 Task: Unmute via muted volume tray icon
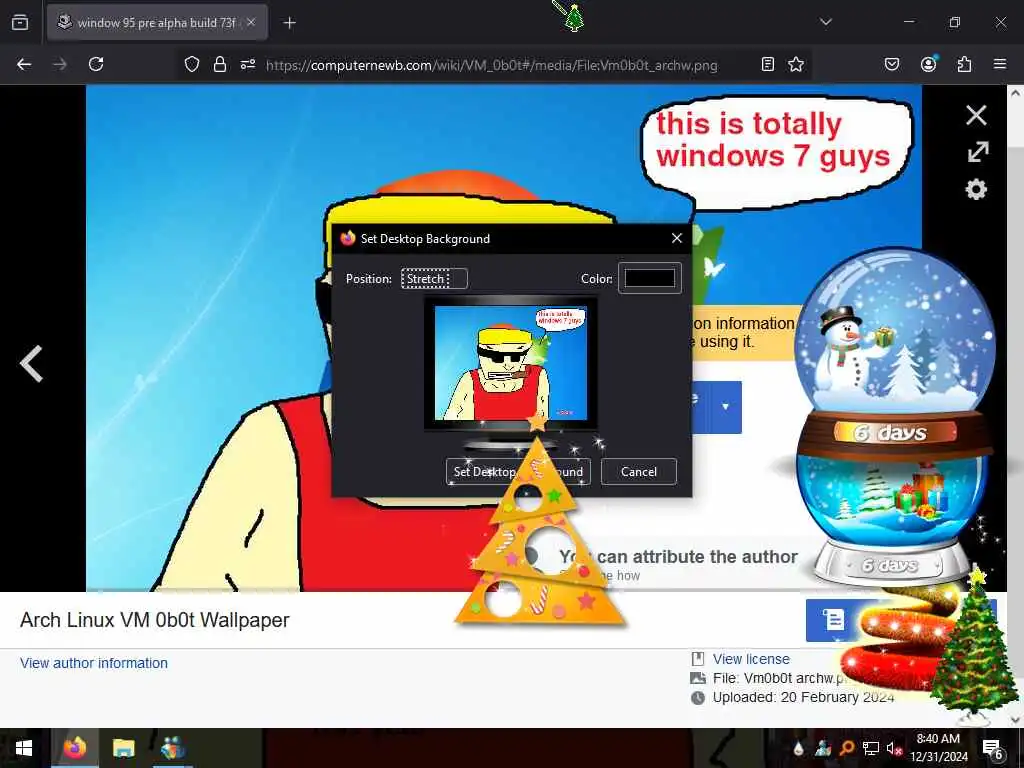point(894,748)
